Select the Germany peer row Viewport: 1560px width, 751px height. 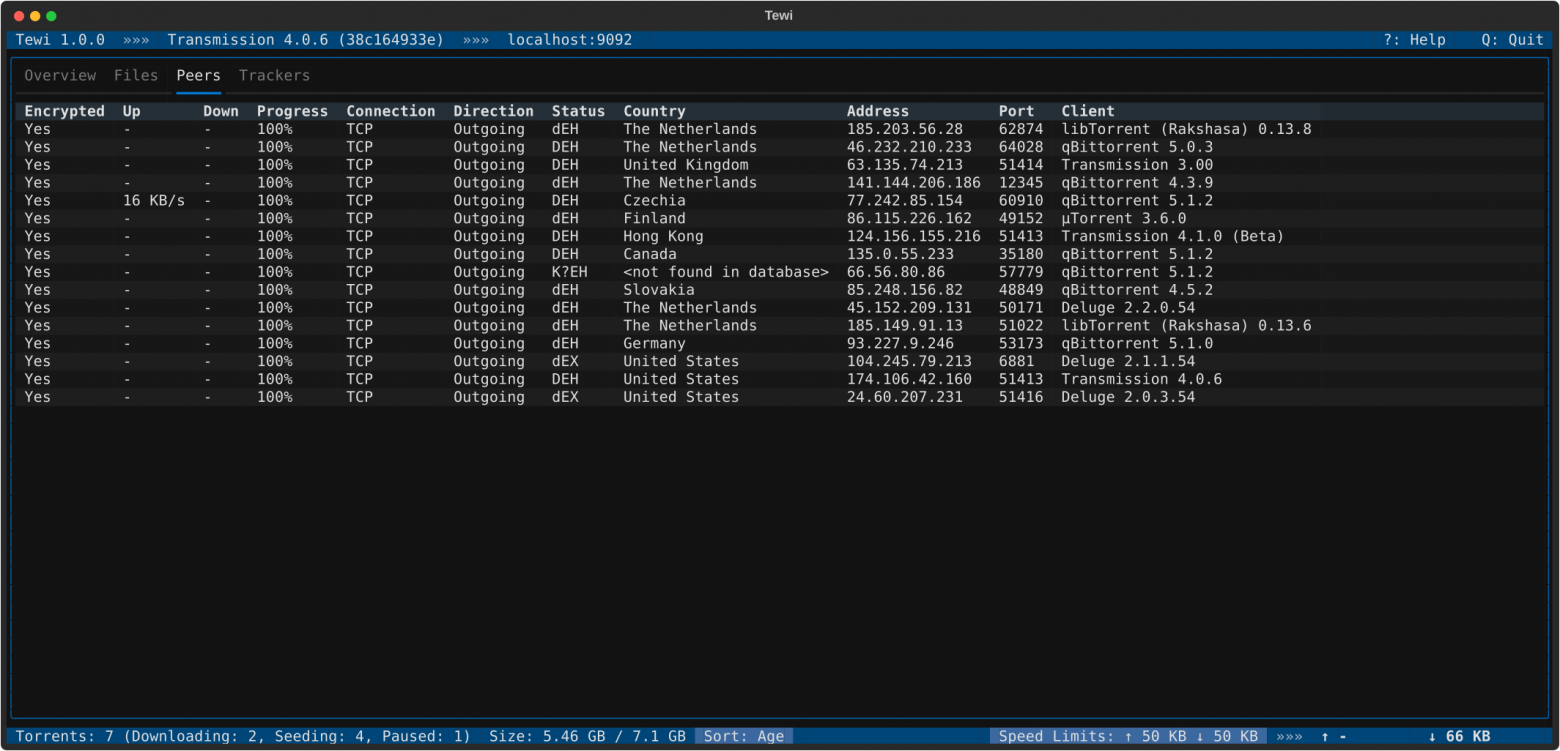pos(780,344)
